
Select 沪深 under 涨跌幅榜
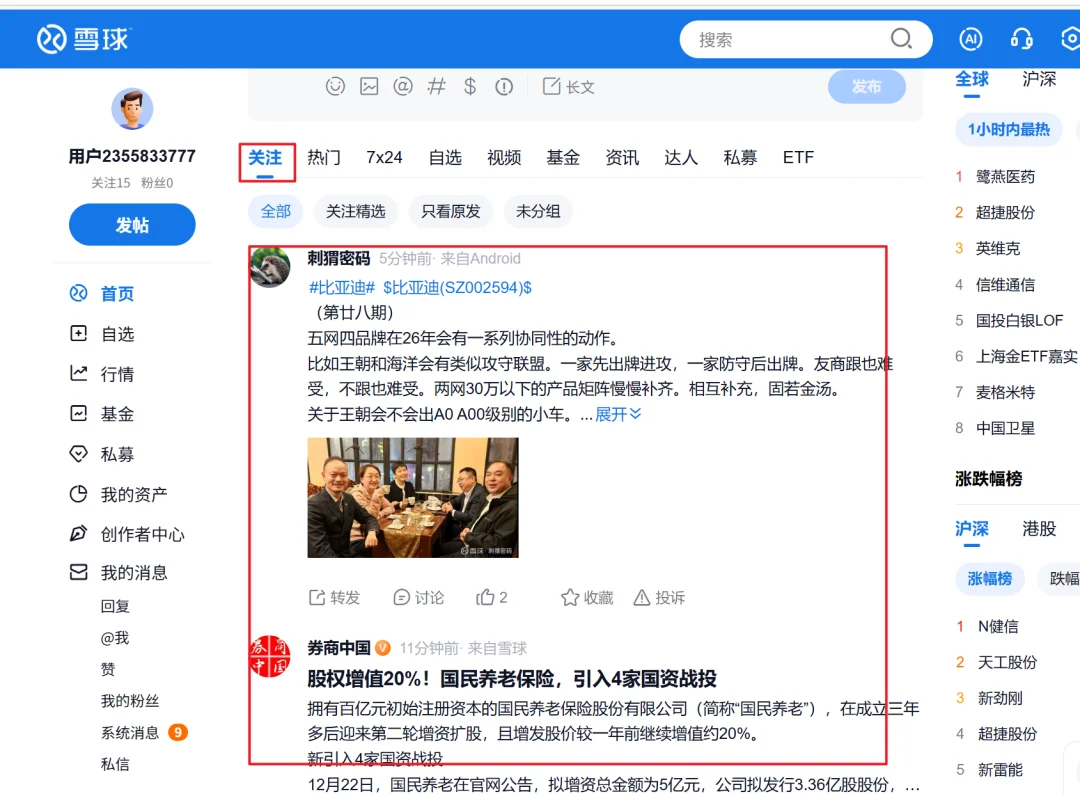click(972, 529)
